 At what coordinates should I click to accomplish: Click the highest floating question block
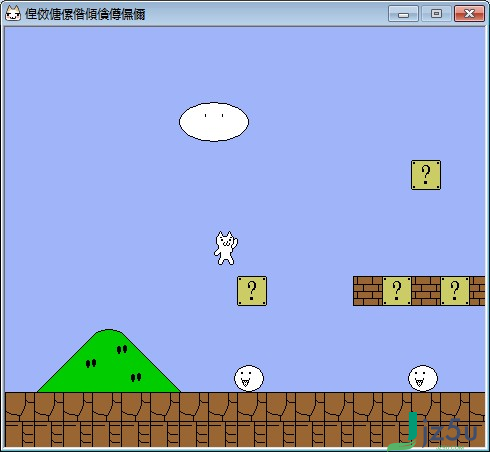coord(426,175)
